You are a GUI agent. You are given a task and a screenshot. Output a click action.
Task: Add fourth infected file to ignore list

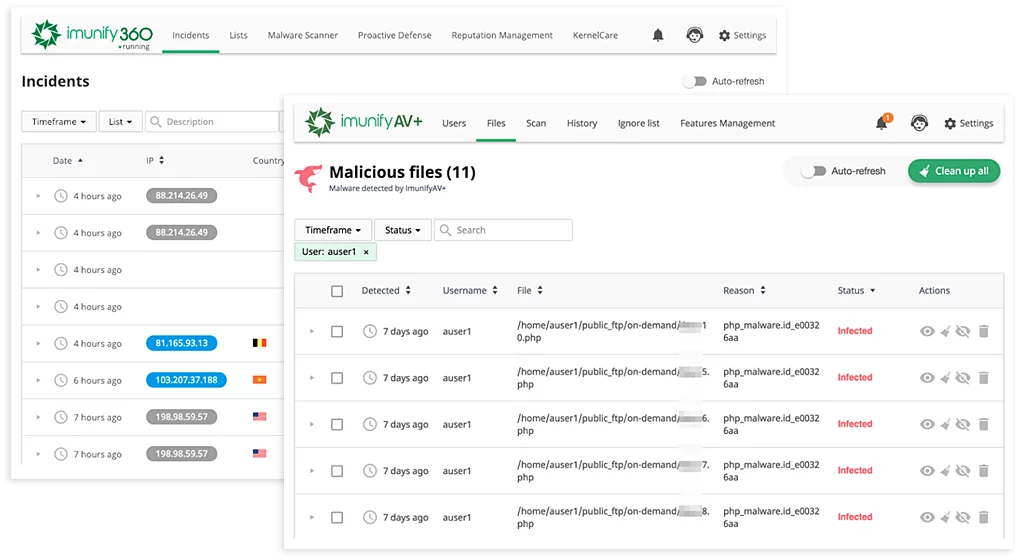pyautogui.click(x=963, y=471)
